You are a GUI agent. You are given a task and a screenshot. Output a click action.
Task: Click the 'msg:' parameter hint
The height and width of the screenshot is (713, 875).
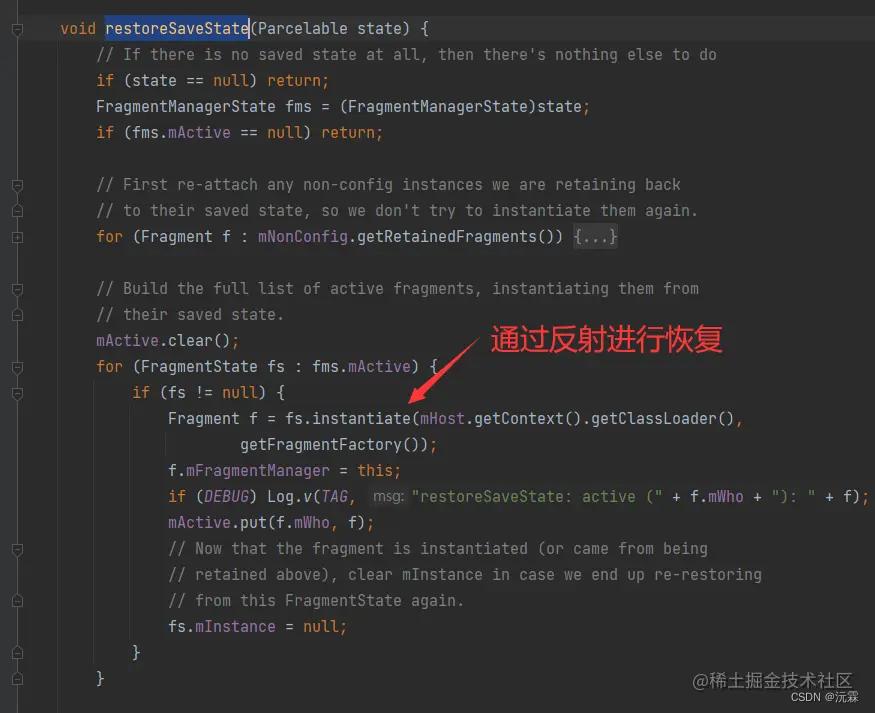388,497
